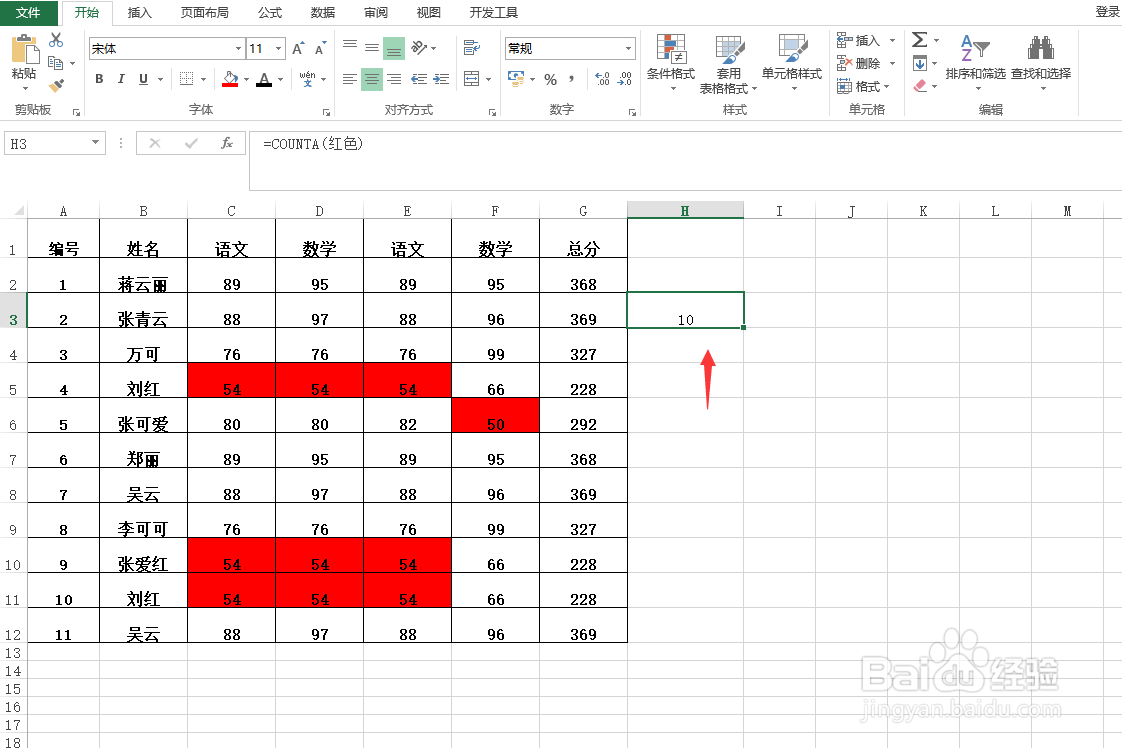Increase font size with larger A icon
Screen dimensions: 1122x748
[x=298, y=49]
